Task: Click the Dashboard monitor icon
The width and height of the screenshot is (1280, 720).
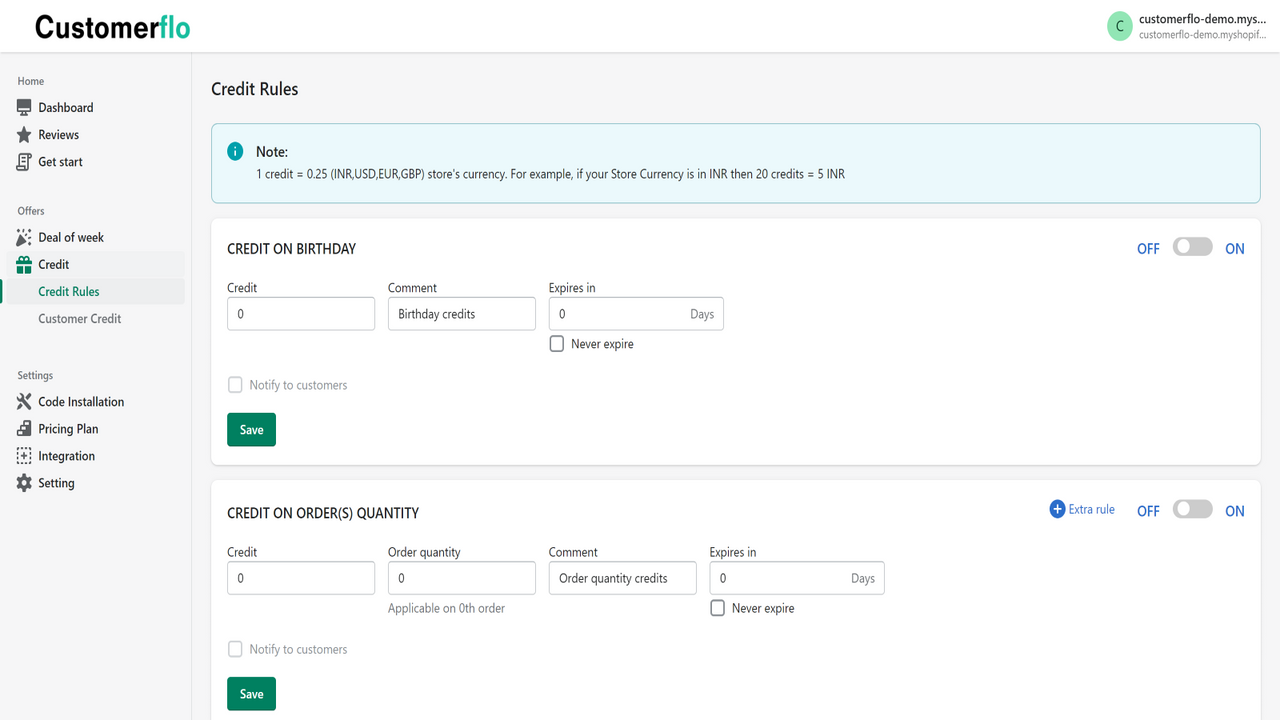Action: pos(24,107)
